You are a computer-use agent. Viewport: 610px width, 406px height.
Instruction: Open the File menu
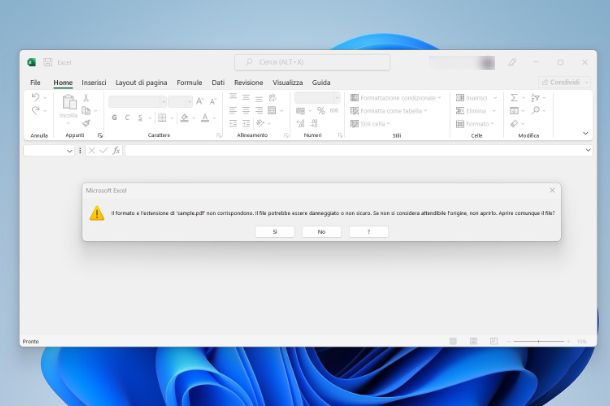tap(35, 82)
